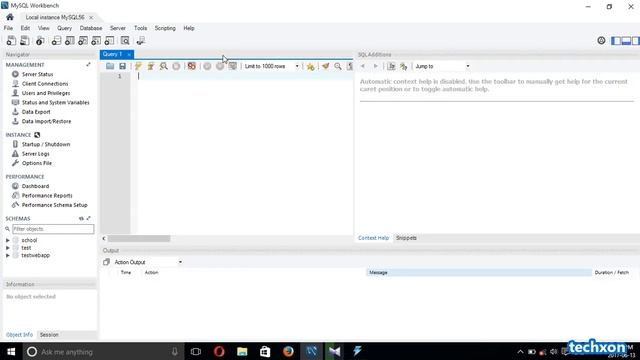Open the Query menu
The width and height of the screenshot is (640, 360).
64,28
